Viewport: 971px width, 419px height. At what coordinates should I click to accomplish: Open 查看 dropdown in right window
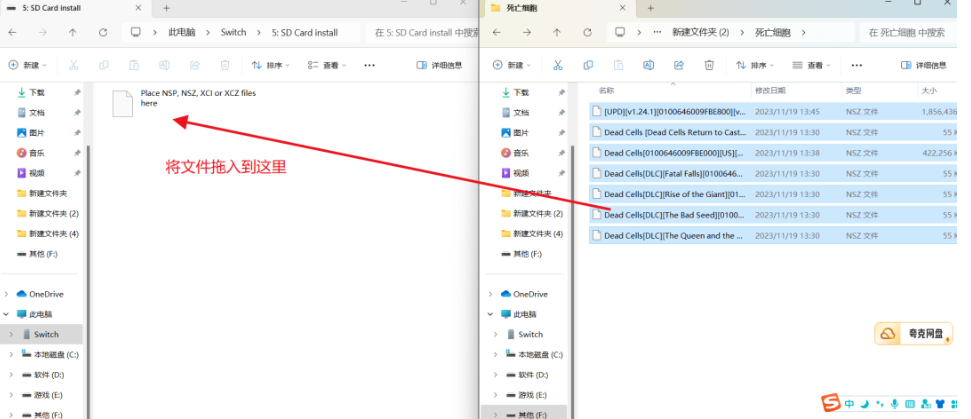click(x=811, y=65)
